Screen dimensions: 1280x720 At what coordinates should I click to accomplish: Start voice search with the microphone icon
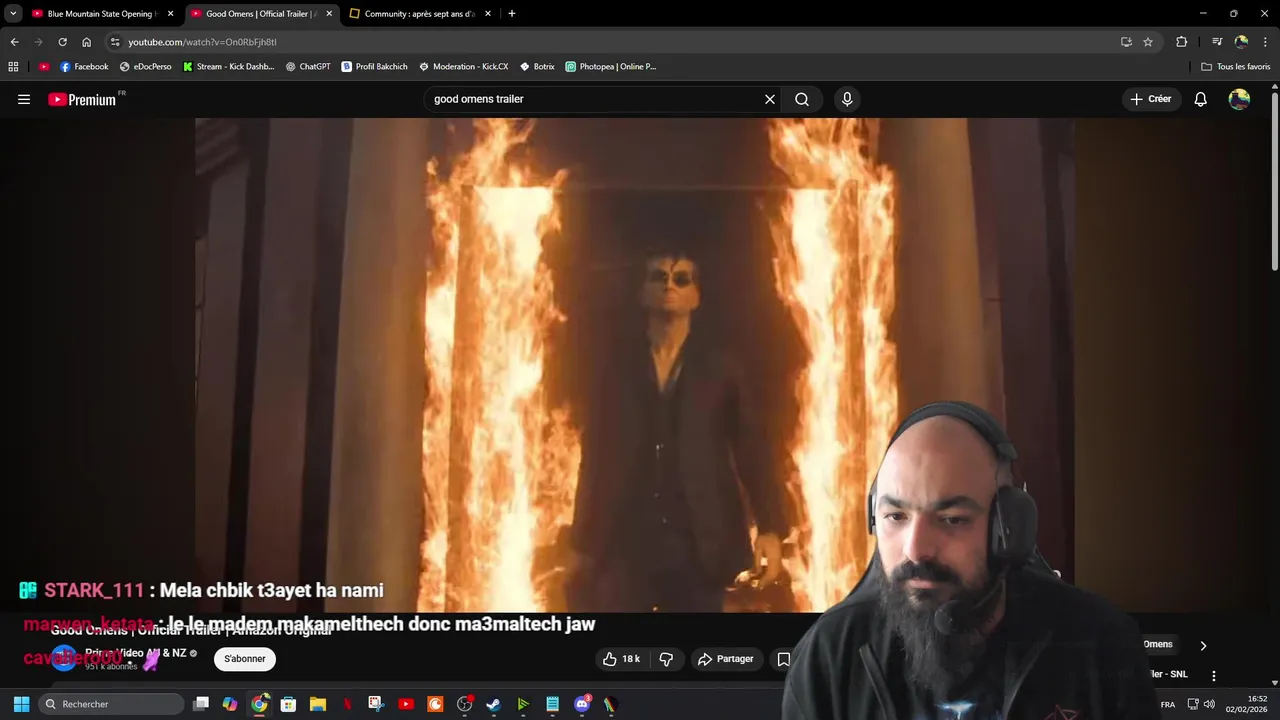click(x=847, y=99)
